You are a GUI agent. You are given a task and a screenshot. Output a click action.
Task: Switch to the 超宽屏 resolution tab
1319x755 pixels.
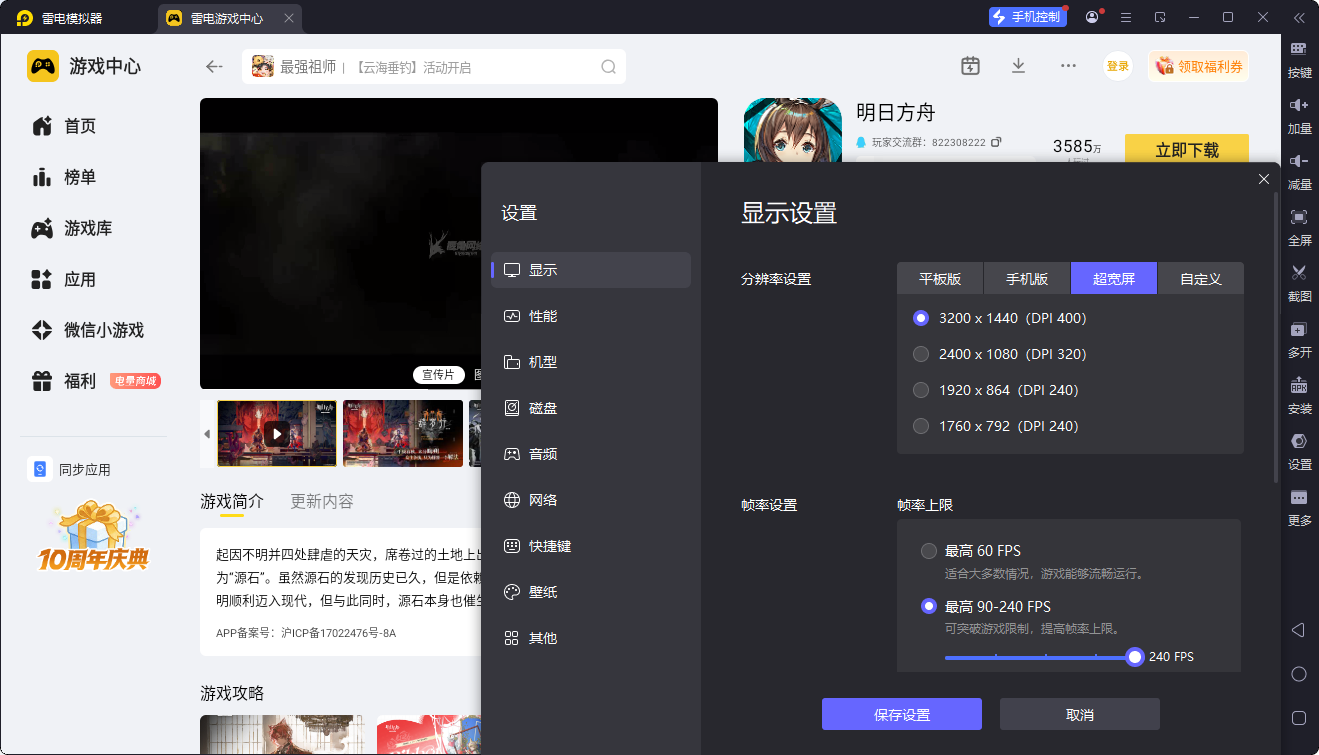click(x=1114, y=279)
